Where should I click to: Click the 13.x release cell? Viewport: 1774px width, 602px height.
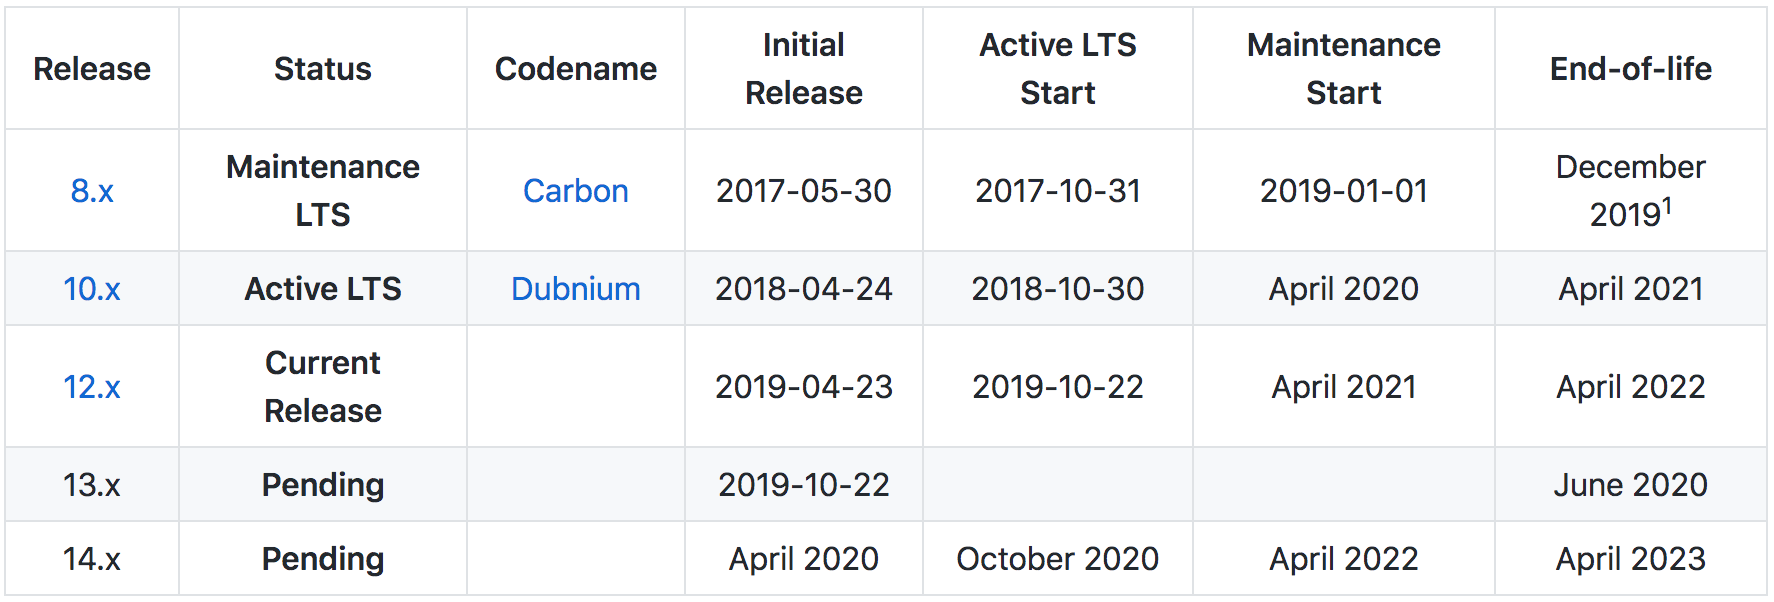[92, 485]
